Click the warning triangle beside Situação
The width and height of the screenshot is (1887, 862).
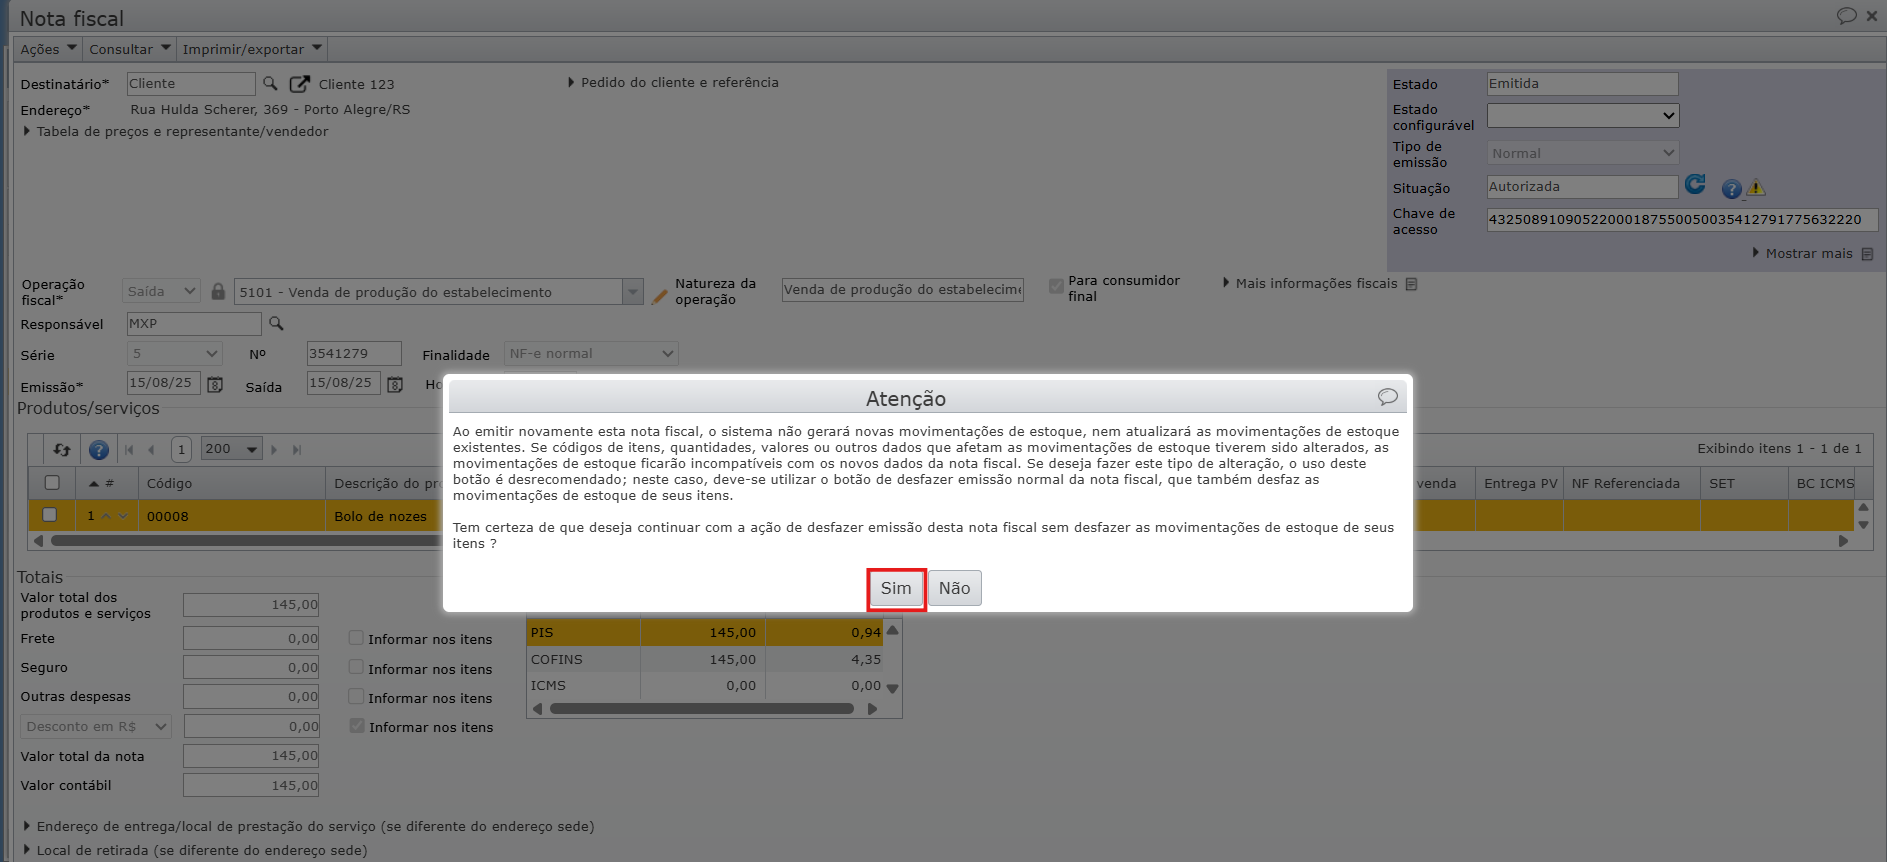(x=1756, y=187)
